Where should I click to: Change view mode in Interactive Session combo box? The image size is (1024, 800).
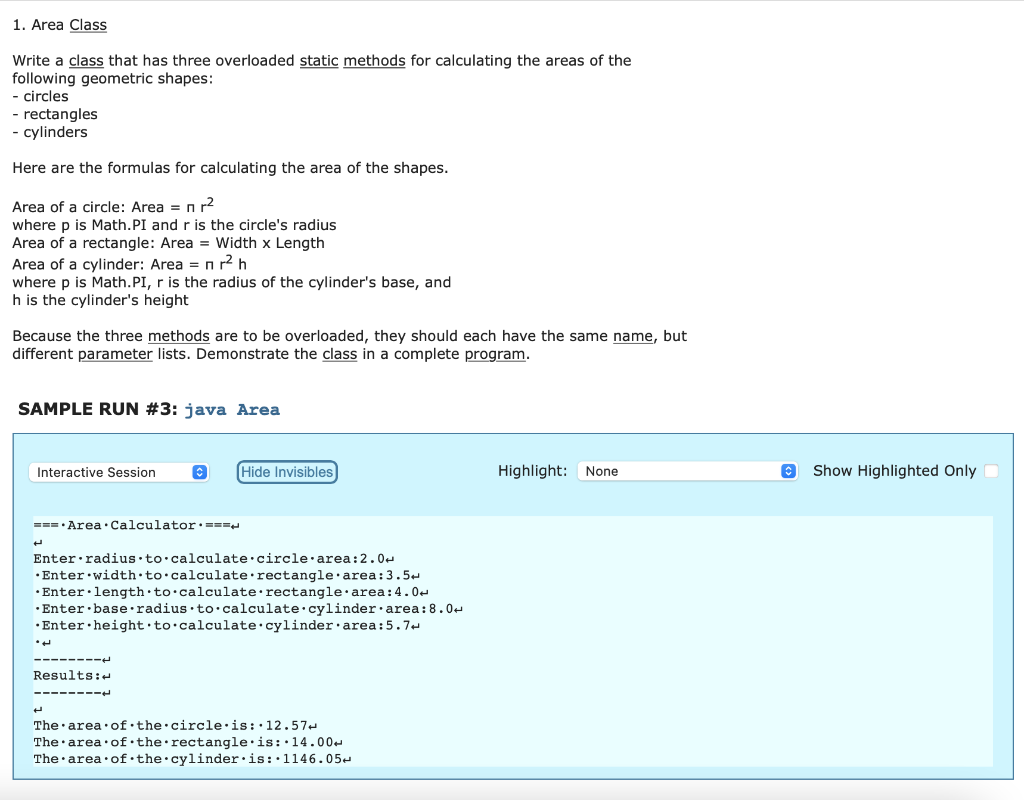click(x=119, y=471)
